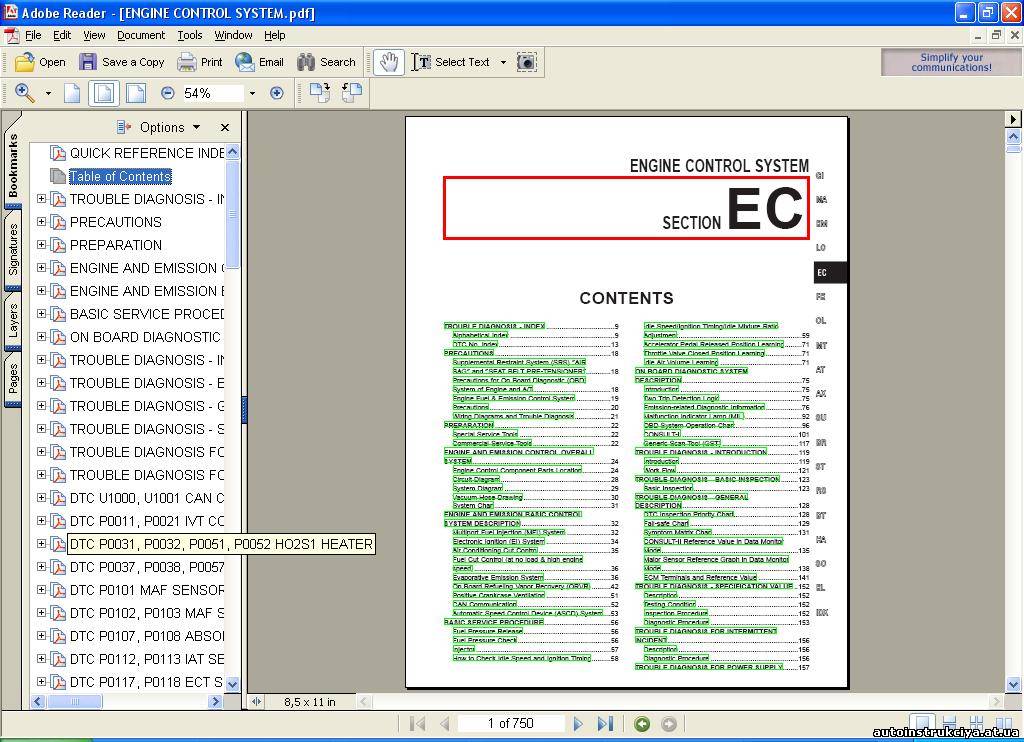1024x742 pixels.
Task: Open the Edit menu
Action: [62, 35]
